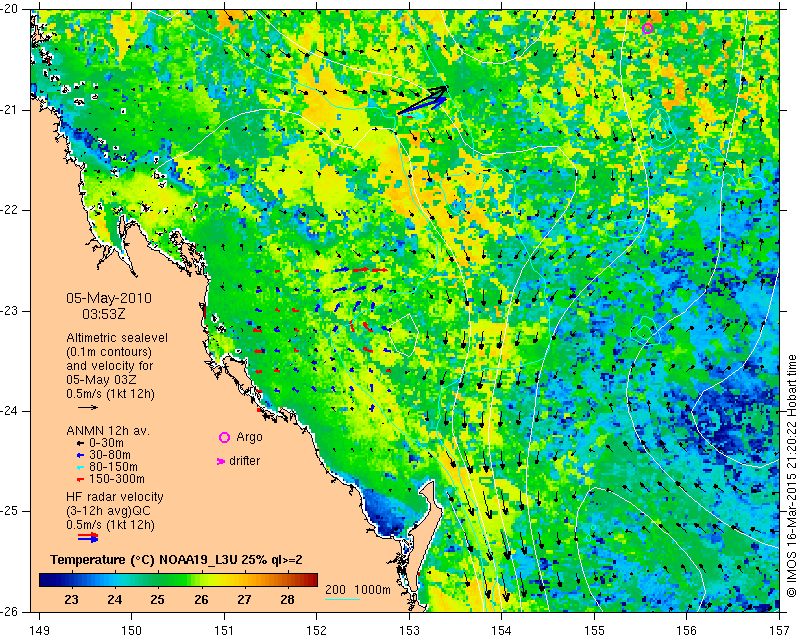Screen dimensions: 800x640
Task: Click the colorbar tick label 24
Action: 114,599
